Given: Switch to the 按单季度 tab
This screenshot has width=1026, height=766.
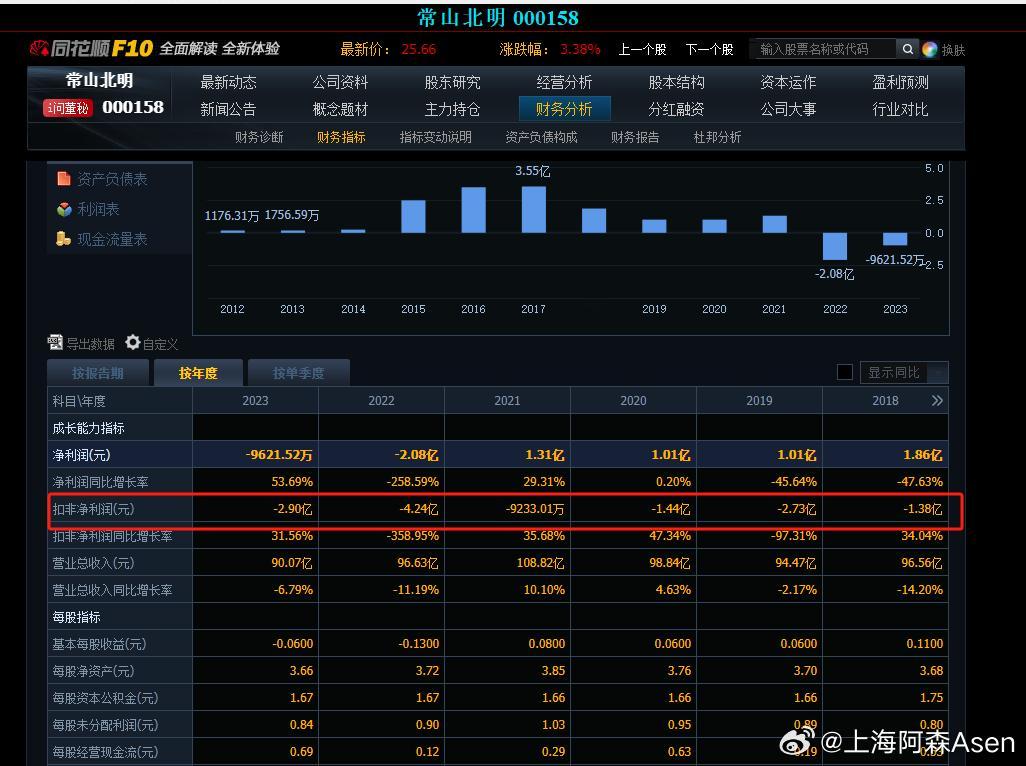Looking at the screenshot, I should tap(298, 373).
